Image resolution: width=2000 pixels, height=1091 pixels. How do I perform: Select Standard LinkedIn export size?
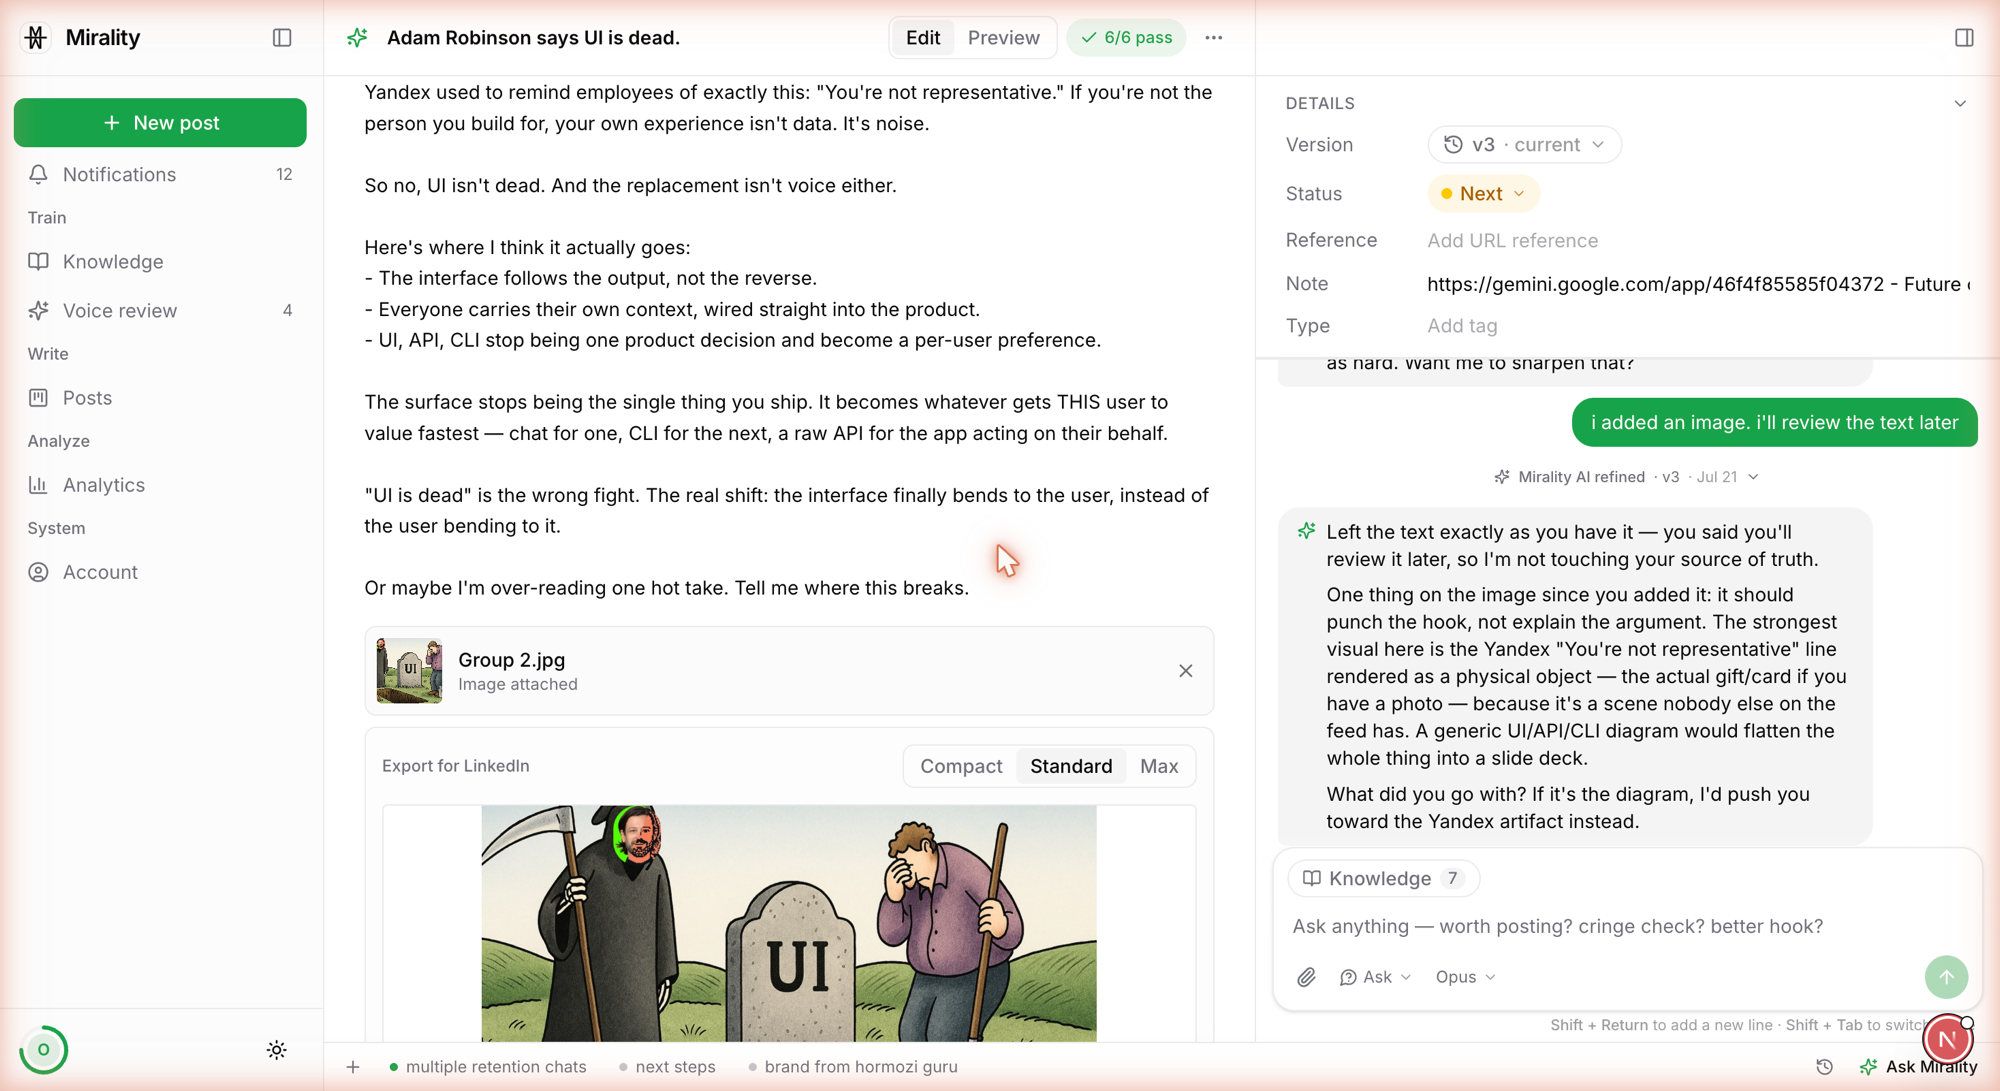1071,766
